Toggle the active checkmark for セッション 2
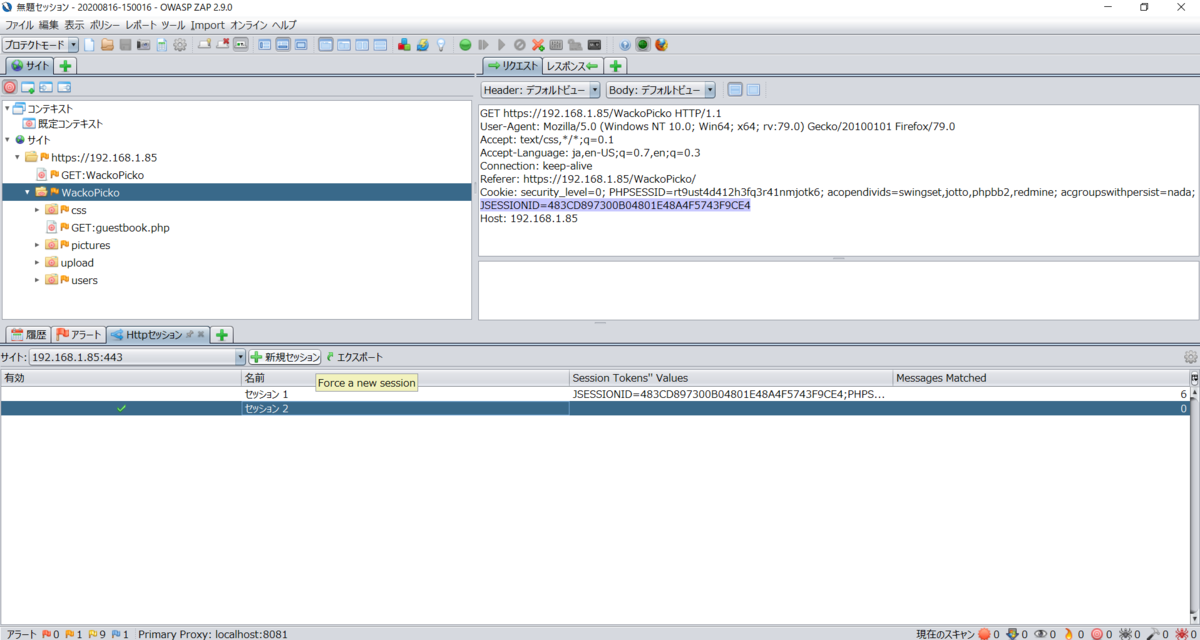This screenshot has width=1200, height=640. pos(121,409)
